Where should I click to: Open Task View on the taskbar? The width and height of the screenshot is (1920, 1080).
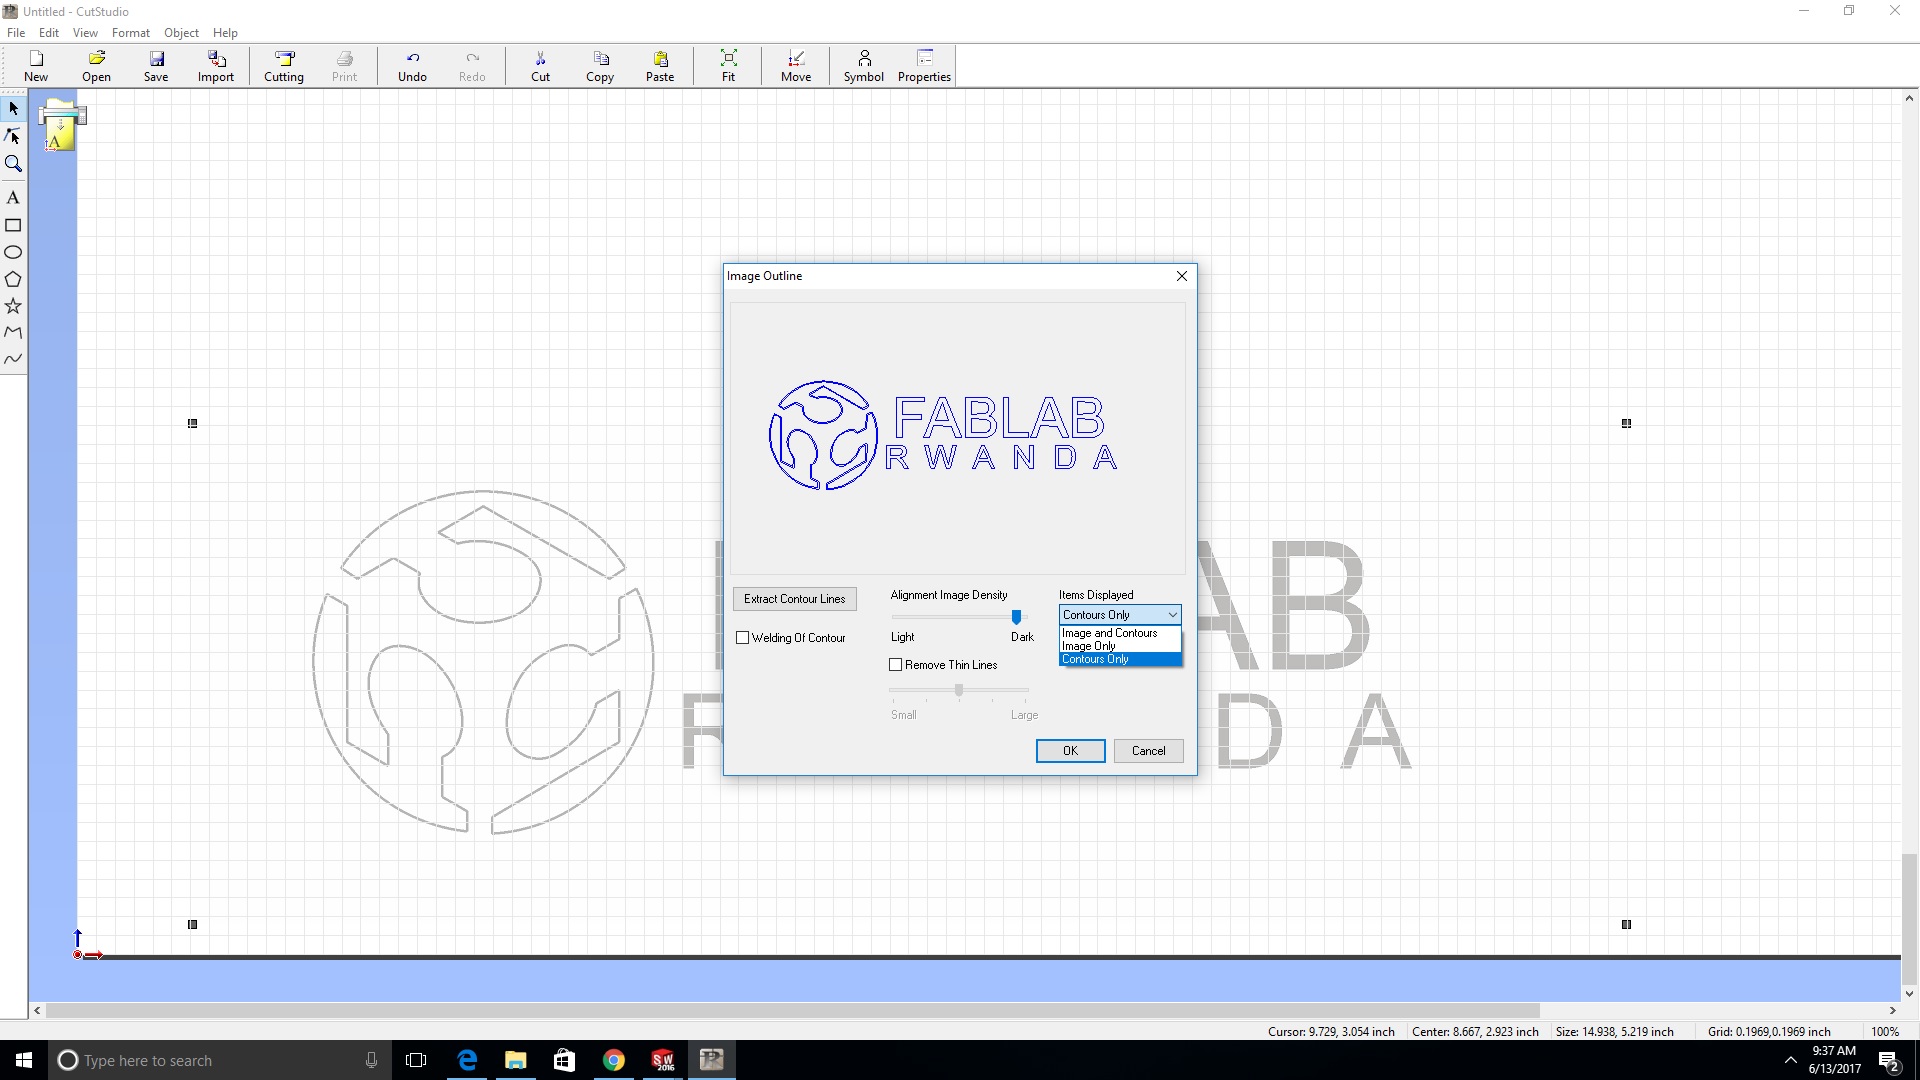click(x=416, y=1060)
